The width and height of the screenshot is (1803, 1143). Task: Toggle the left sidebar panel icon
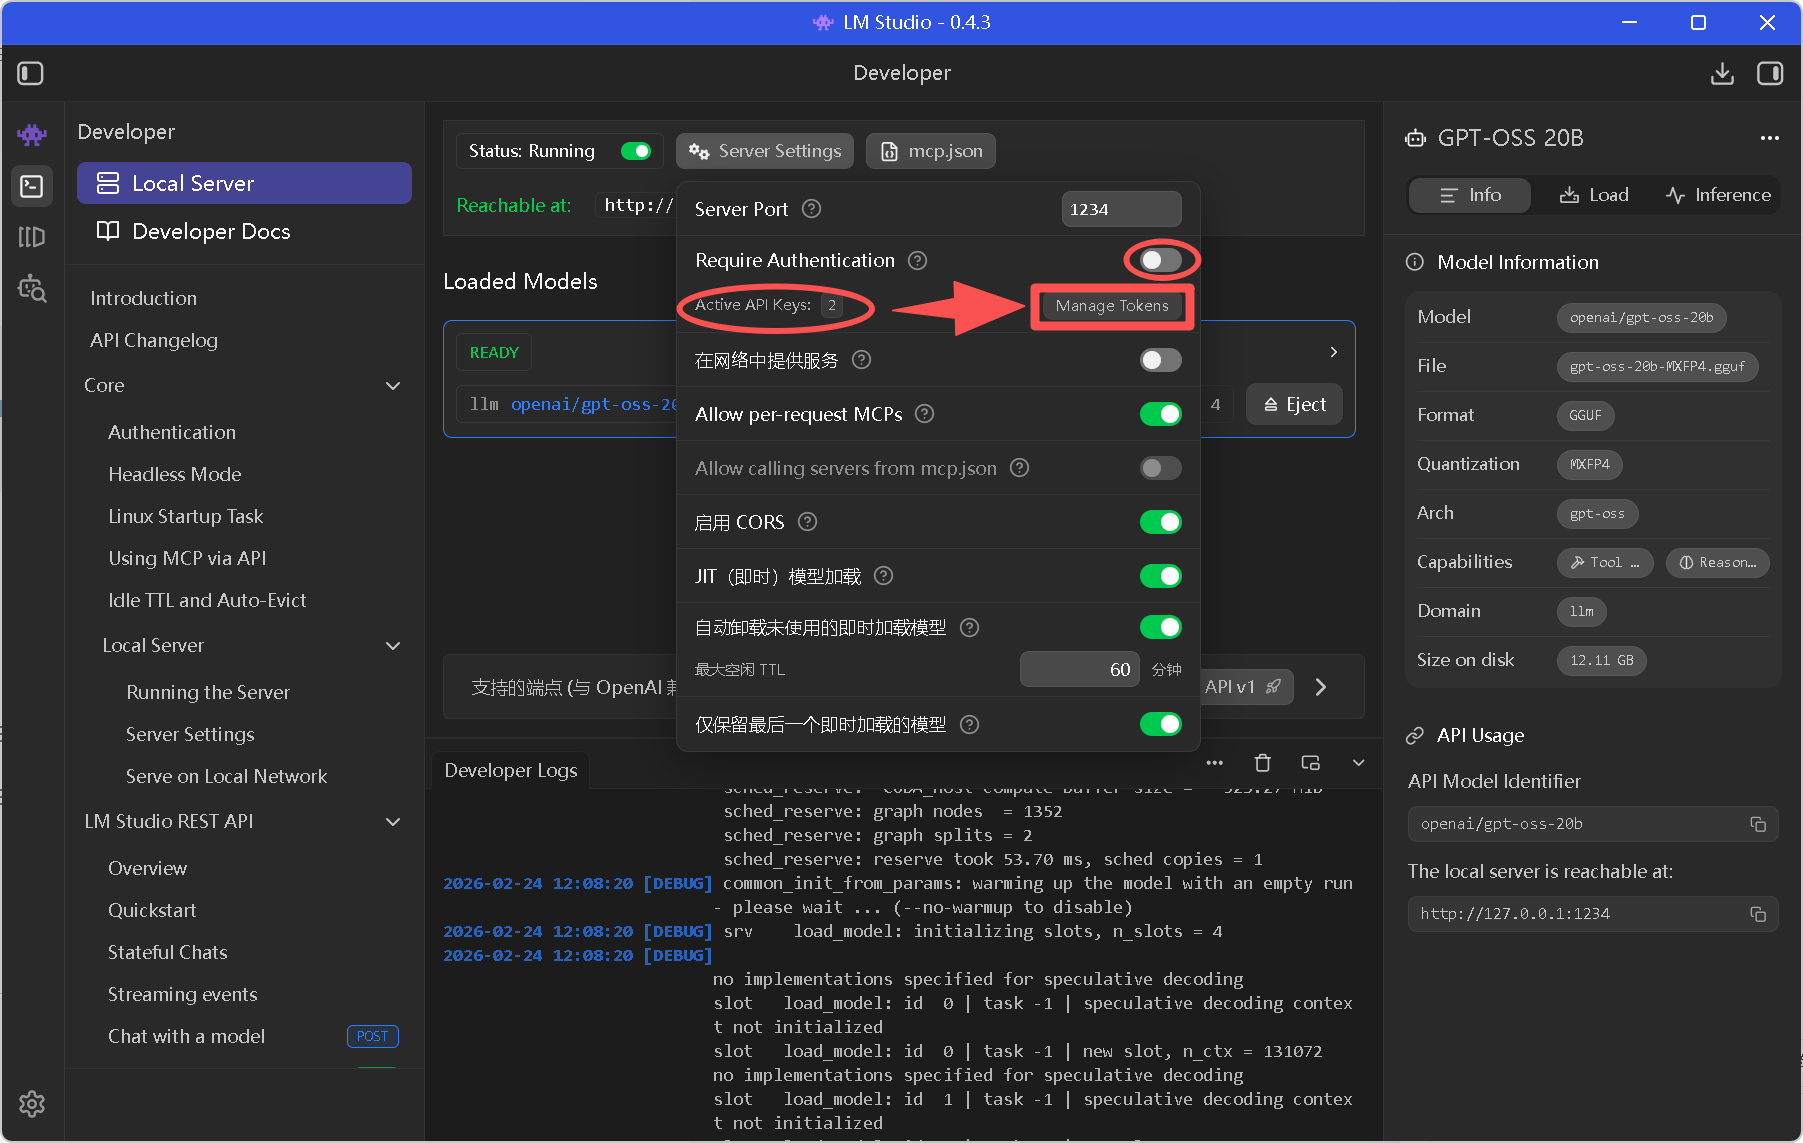[x=30, y=73]
